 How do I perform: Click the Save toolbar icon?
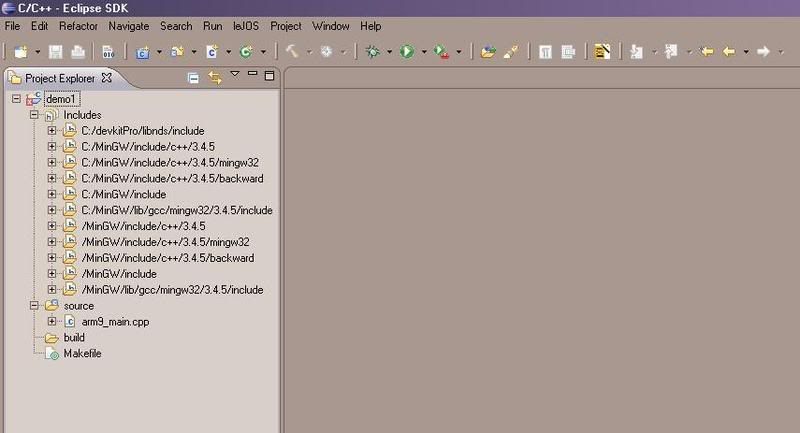[x=55, y=52]
